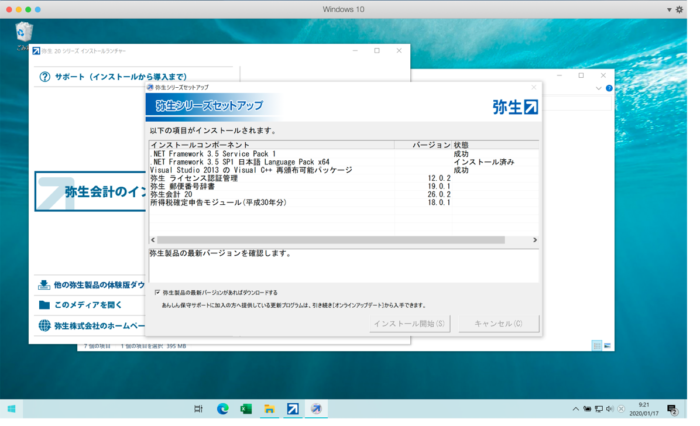
Task: Switch Explorer to details view icon
Action: (596, 345)
